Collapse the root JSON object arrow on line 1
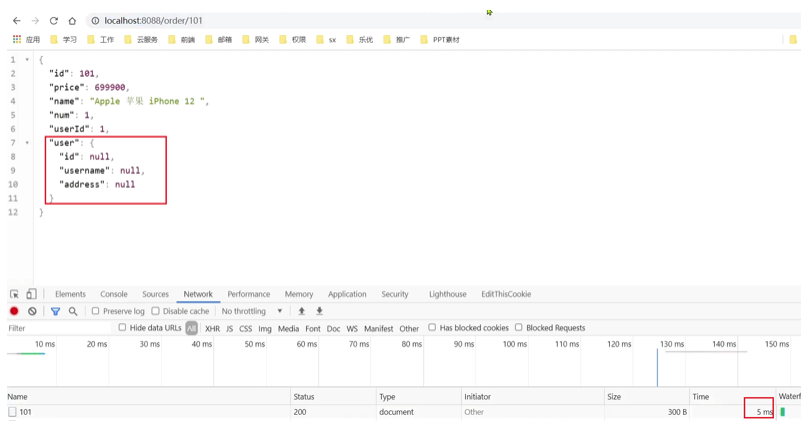 (x=27, y=59)
